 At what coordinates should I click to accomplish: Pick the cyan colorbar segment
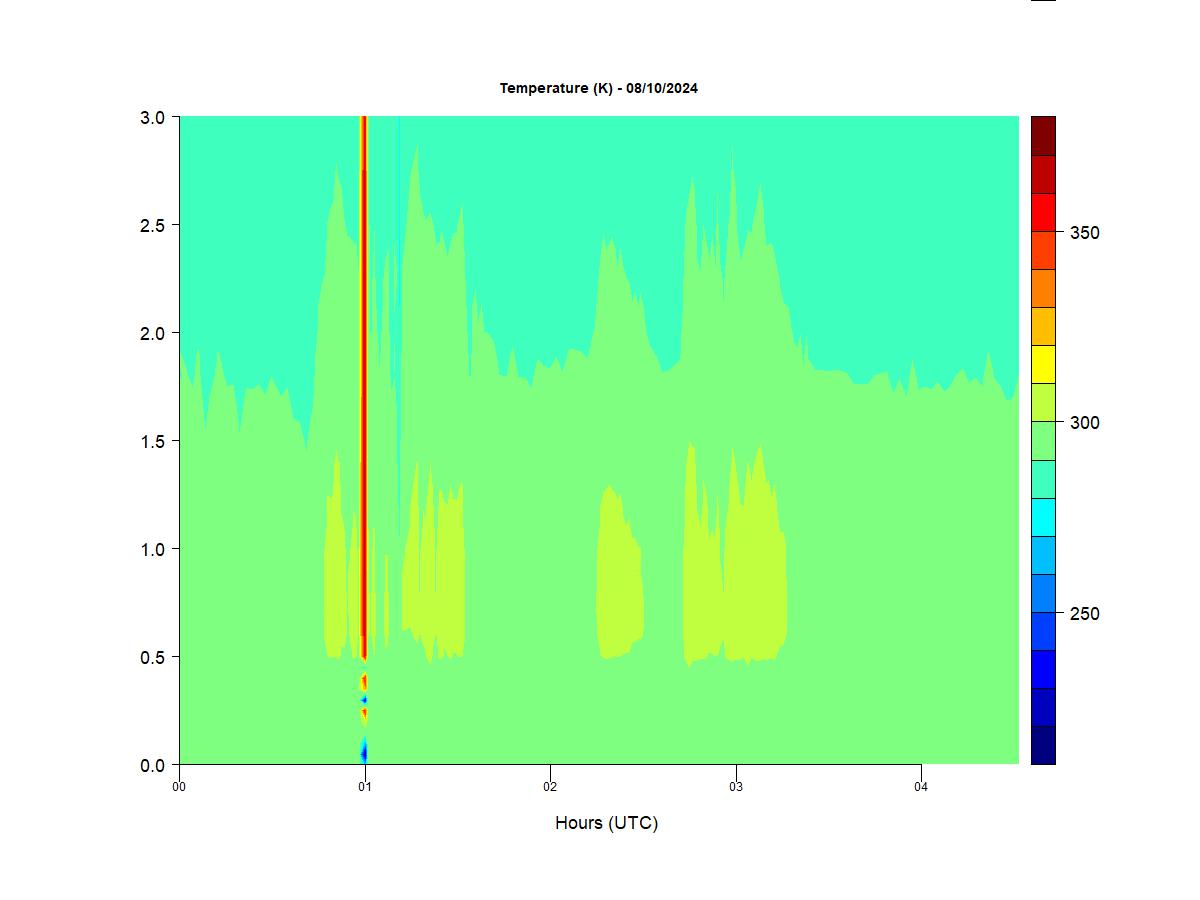[x=1043, y=517]
